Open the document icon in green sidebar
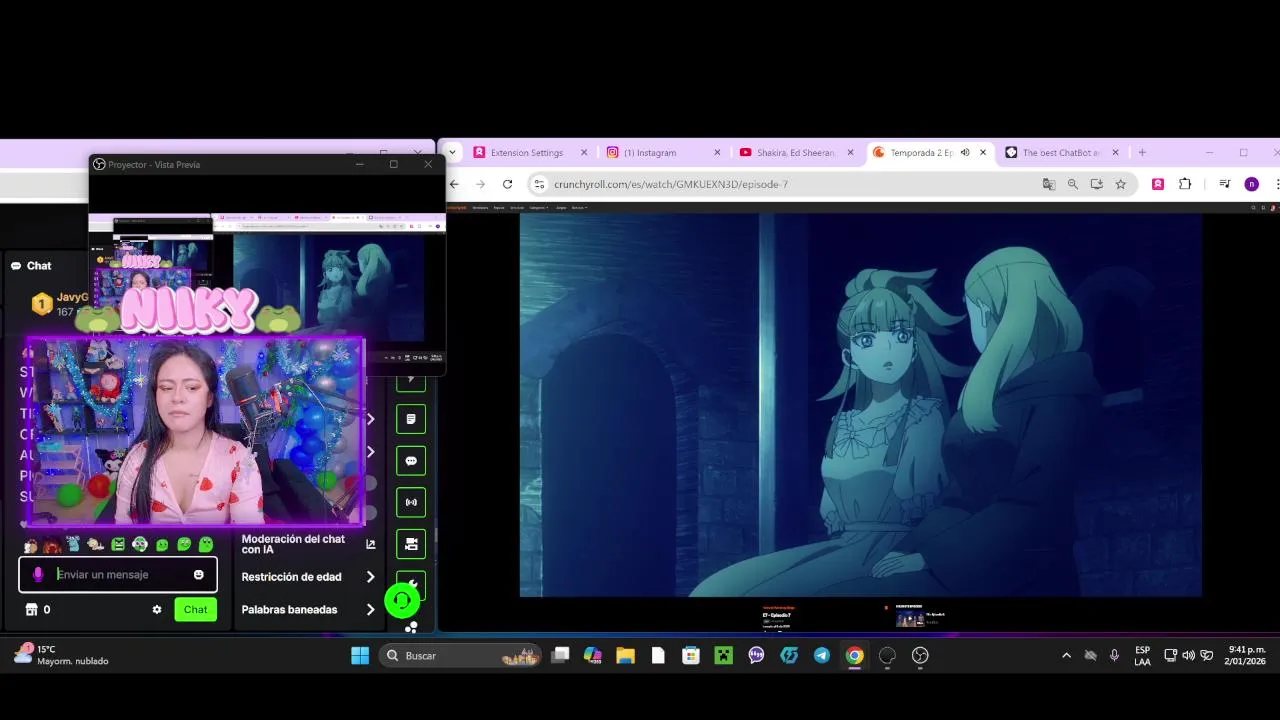Viewport: 1280px width, 720px height. coord(411,419)
